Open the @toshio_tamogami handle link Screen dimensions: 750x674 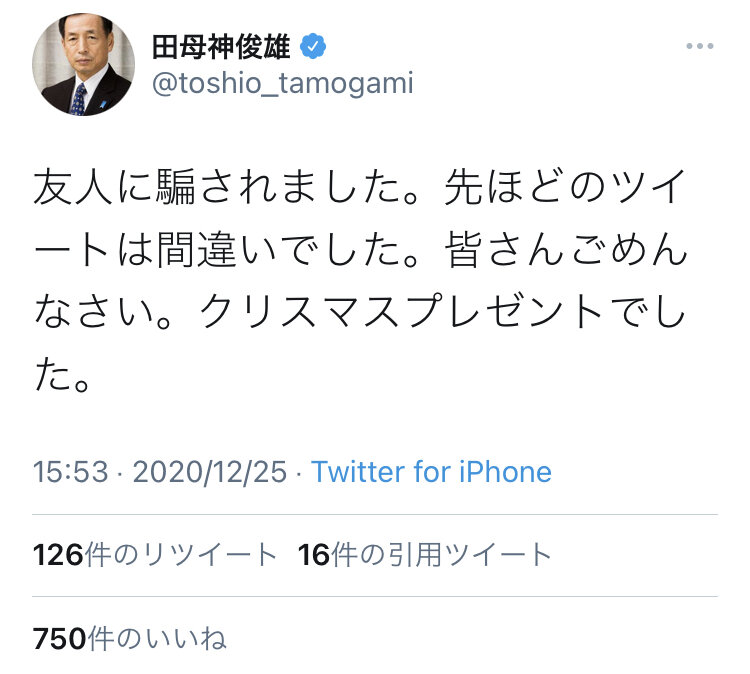tap(281, 84)
